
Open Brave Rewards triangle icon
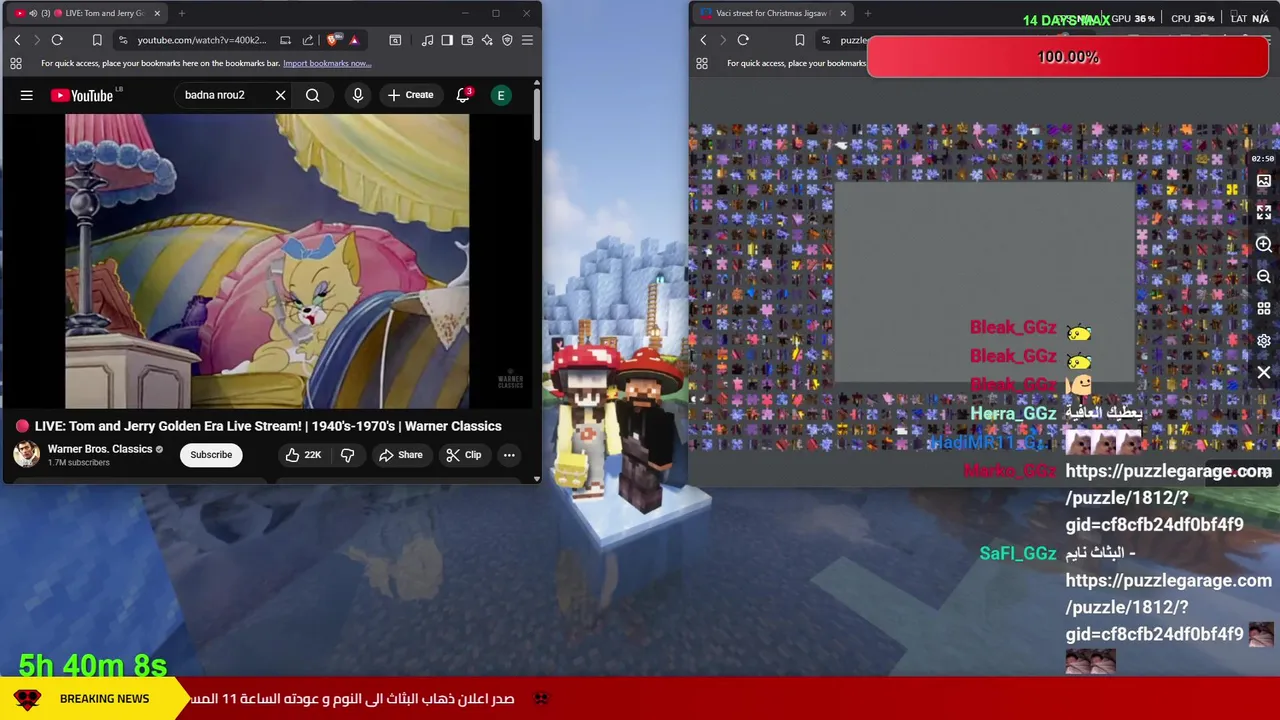point(354,40)
